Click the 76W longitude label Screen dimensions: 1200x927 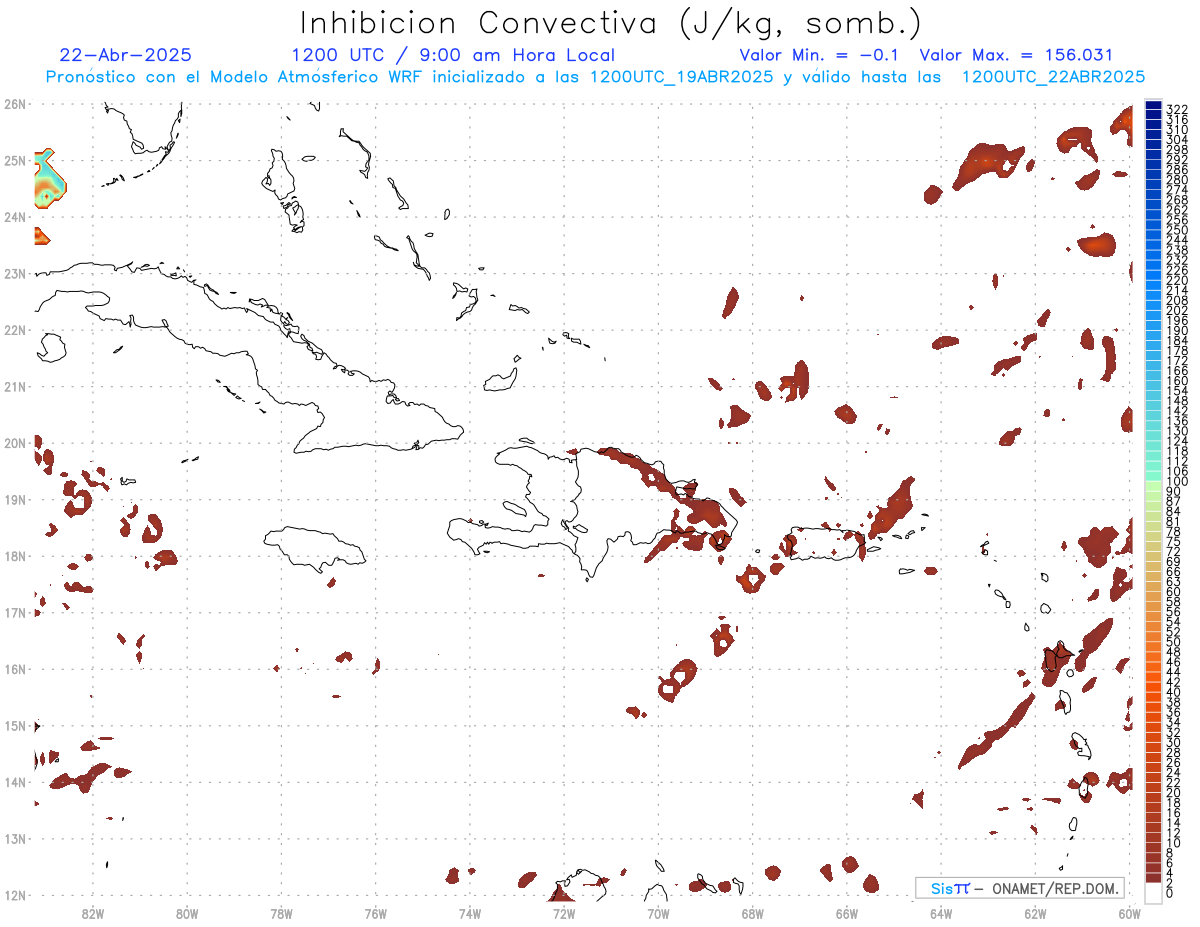(376, 913)
